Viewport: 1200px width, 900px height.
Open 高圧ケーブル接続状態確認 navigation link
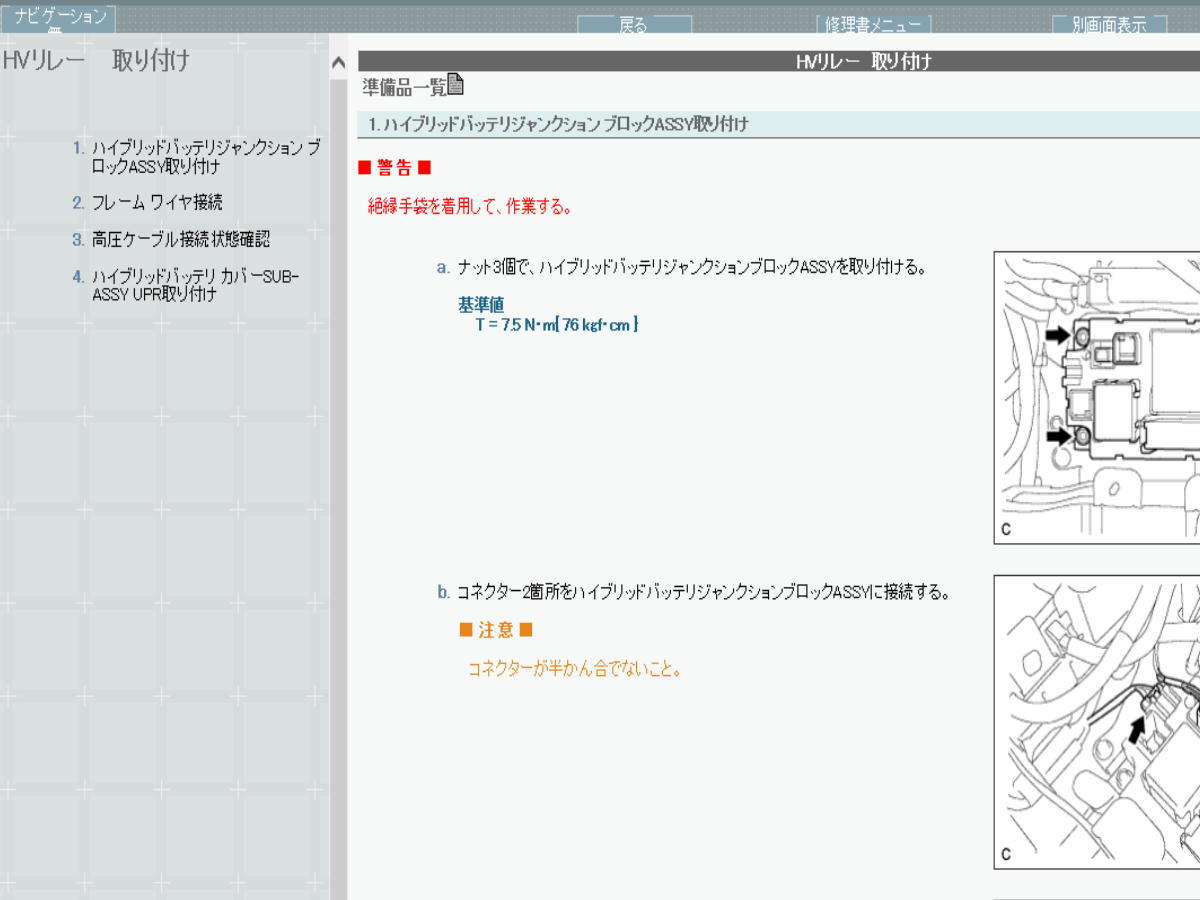click(180, 240)
